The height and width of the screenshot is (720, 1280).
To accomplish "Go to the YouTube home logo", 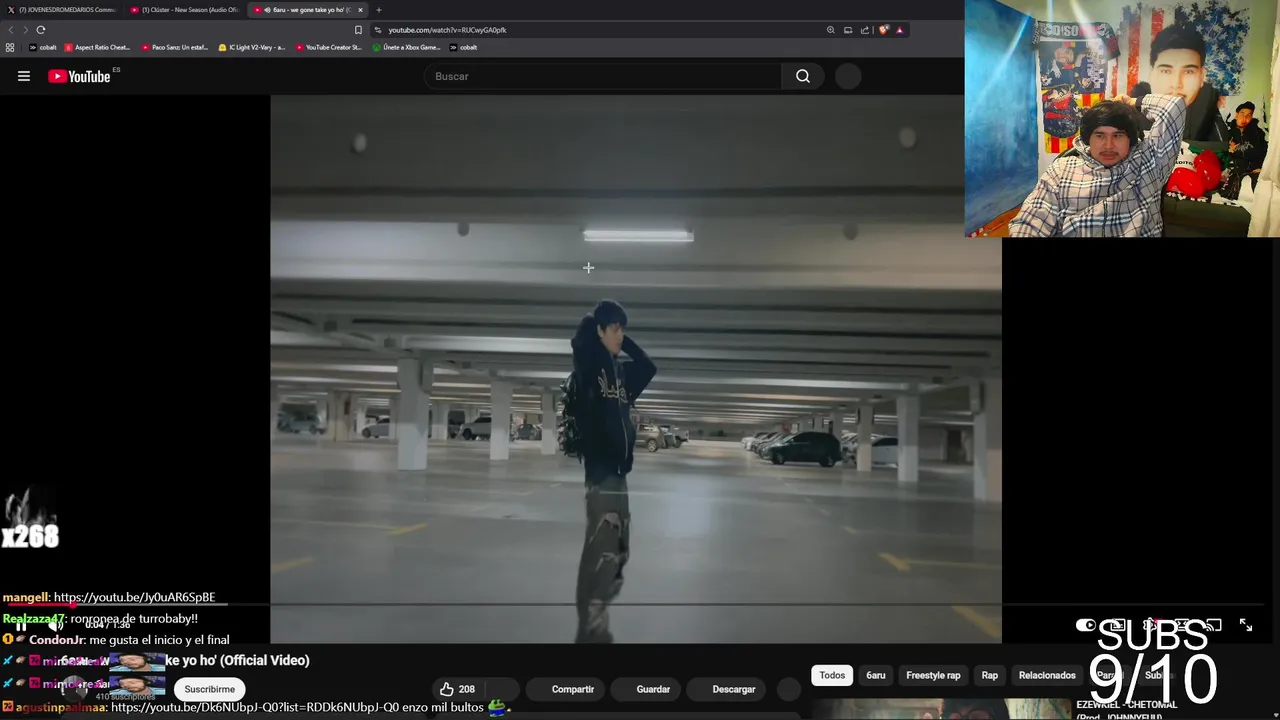I will coord(79,76).
